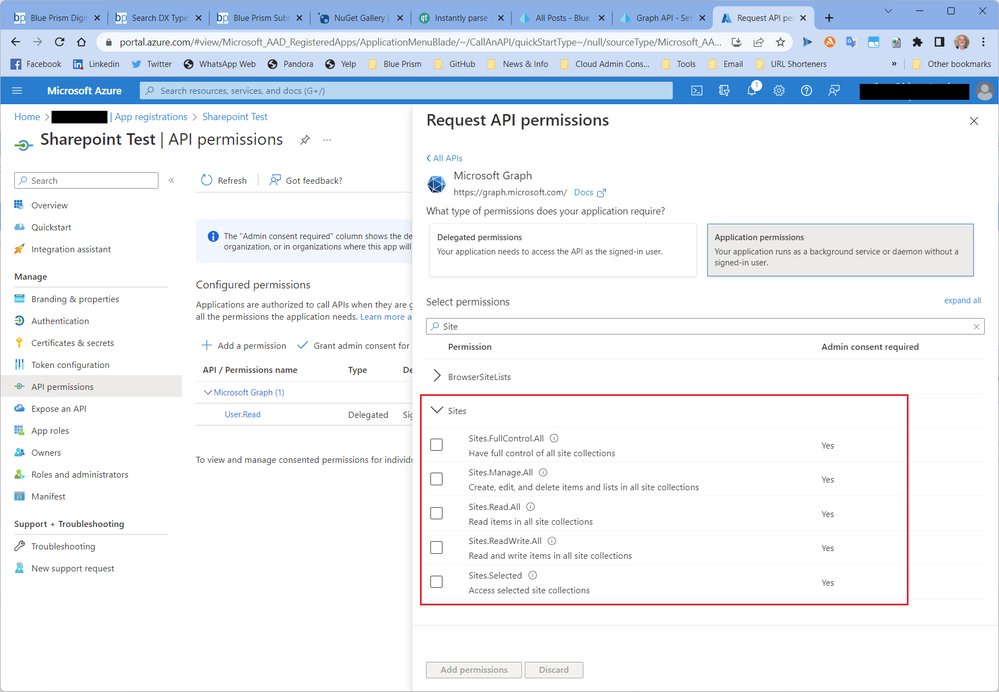Switch to NuGet Gallery browser tab
The height and width of the screenshot is (692, 999).
coord(362,18)
